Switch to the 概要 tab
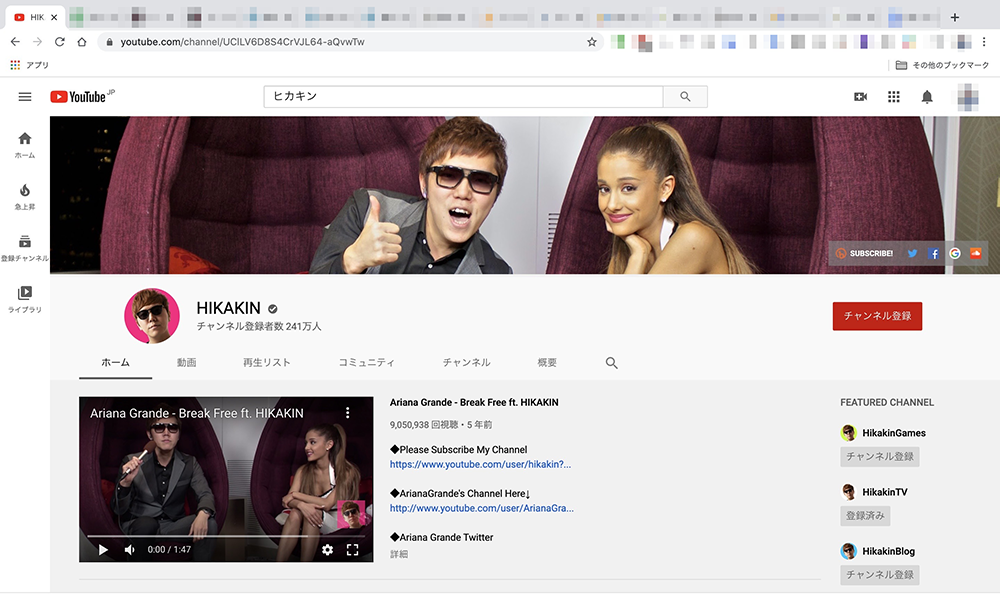The image size is (1000, 594). [x=547, y=362]
